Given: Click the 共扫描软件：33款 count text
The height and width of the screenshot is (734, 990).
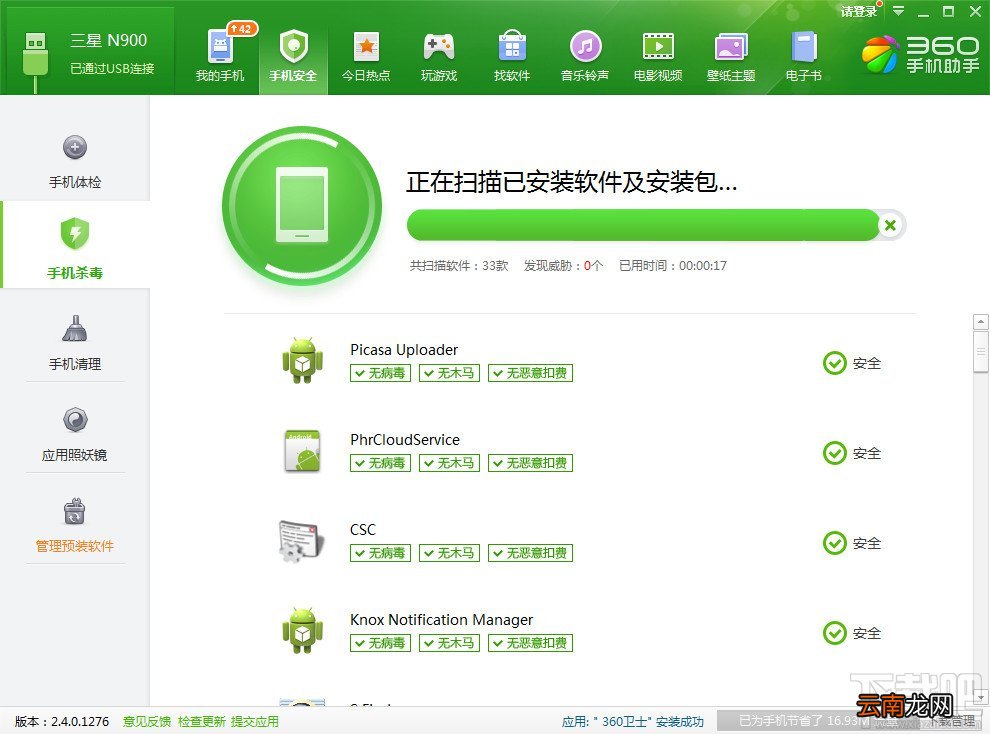Looking at the screenshot, I should (x=459, y=266).
